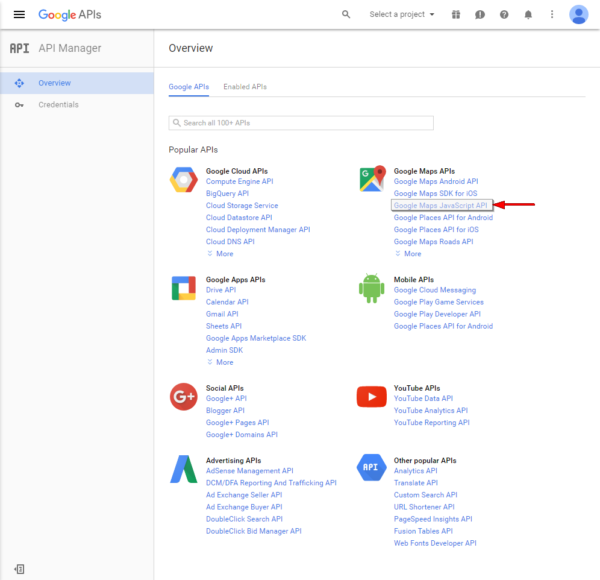Open Compute Engine API link
The image size is (600, 580).
240,181
